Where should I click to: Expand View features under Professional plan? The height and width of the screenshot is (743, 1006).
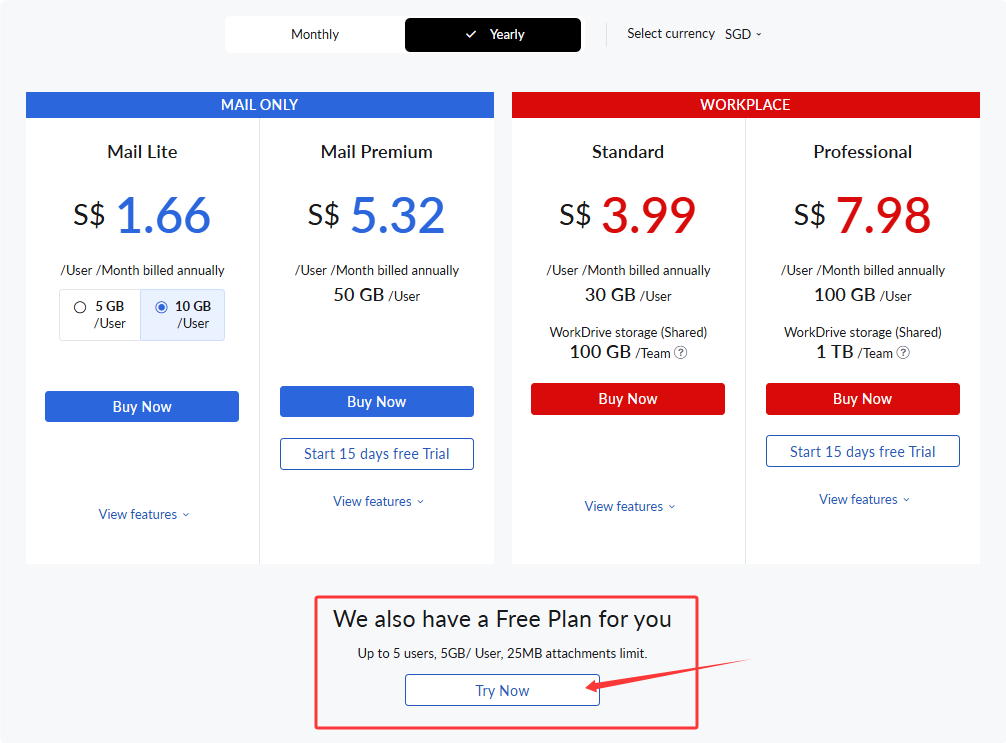(864, 500)
